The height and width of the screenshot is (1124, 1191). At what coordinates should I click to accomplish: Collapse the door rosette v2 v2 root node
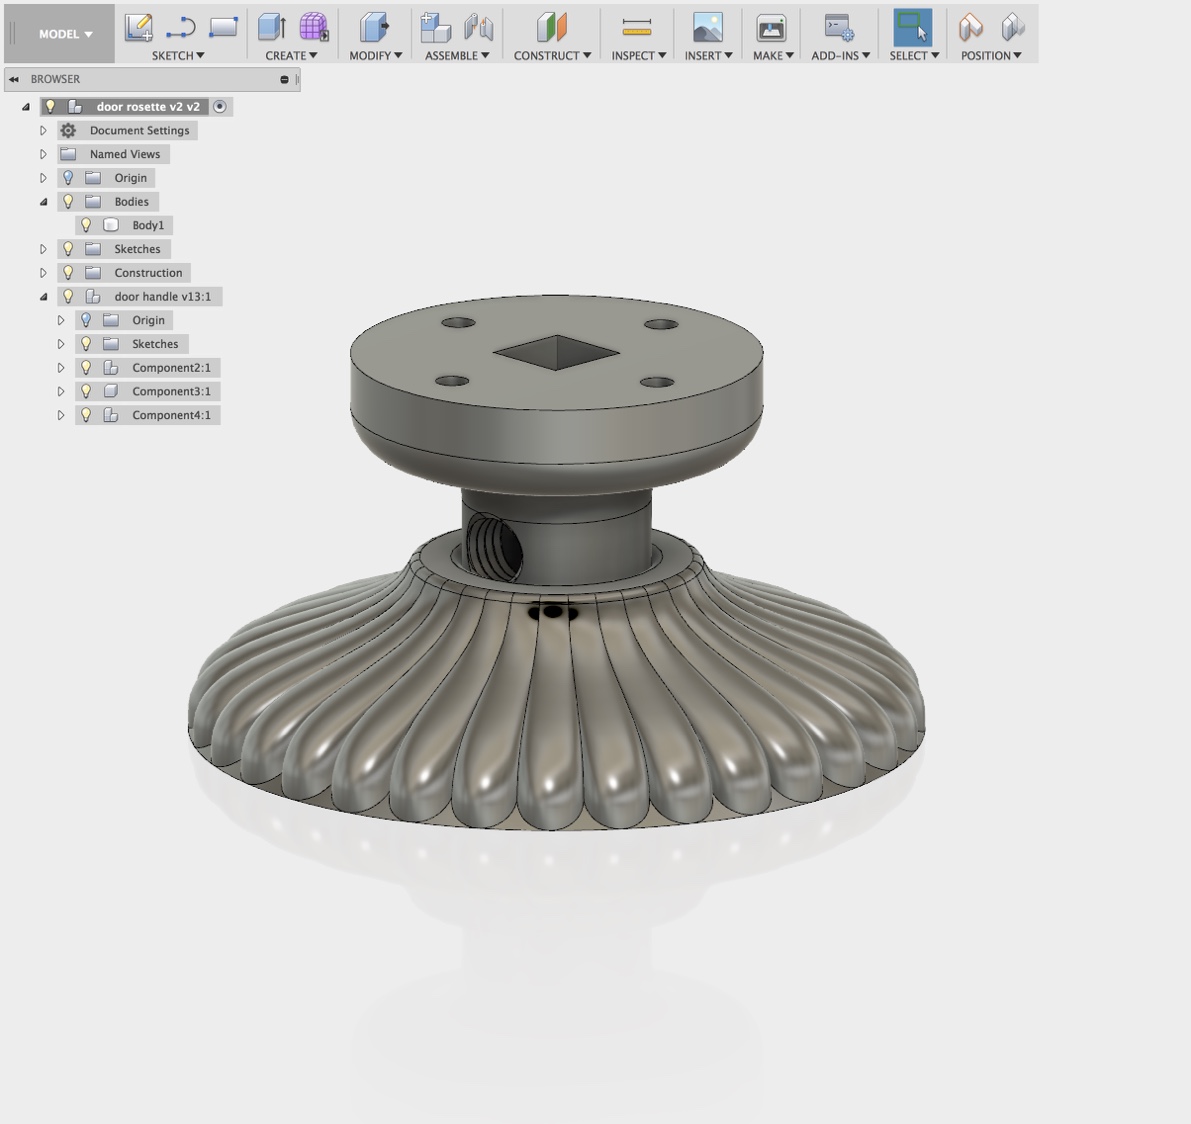click(x=25, y=107)
